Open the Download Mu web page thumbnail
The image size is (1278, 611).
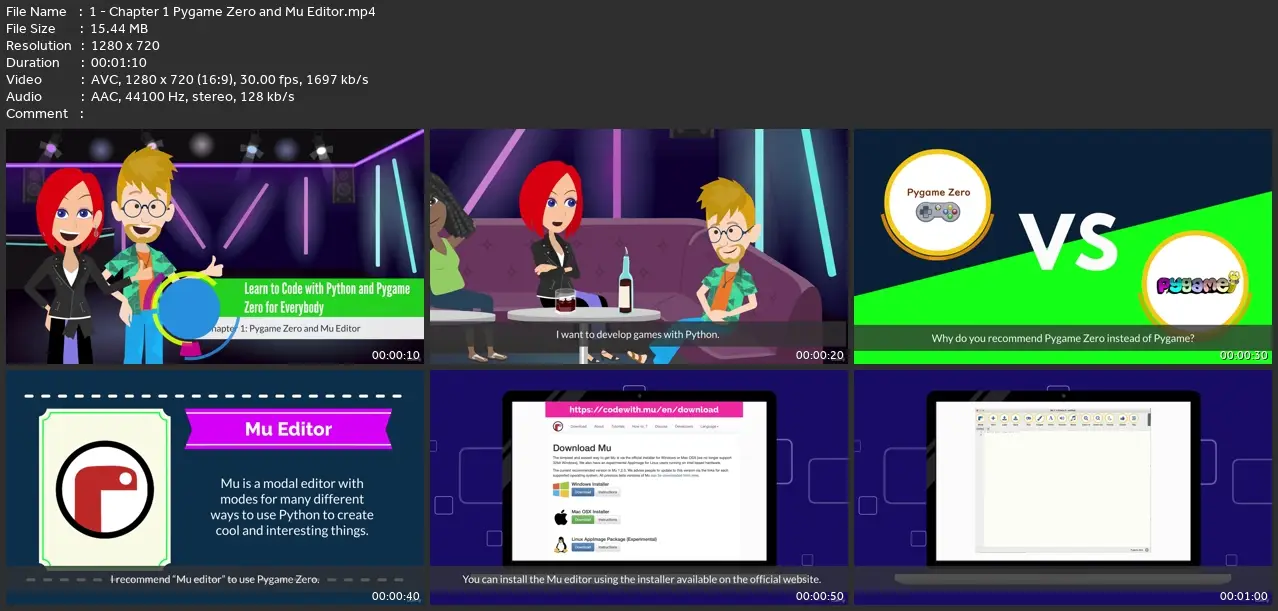point(639,488)
